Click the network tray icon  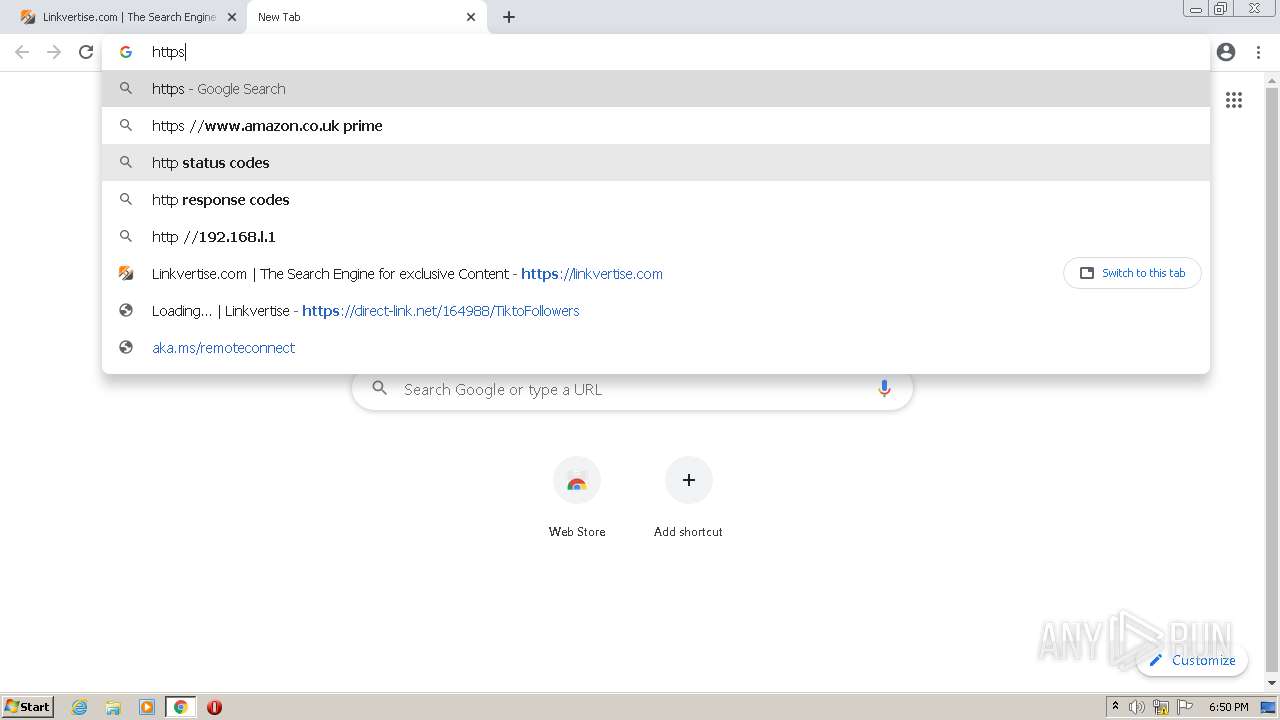coord(1161,707)
